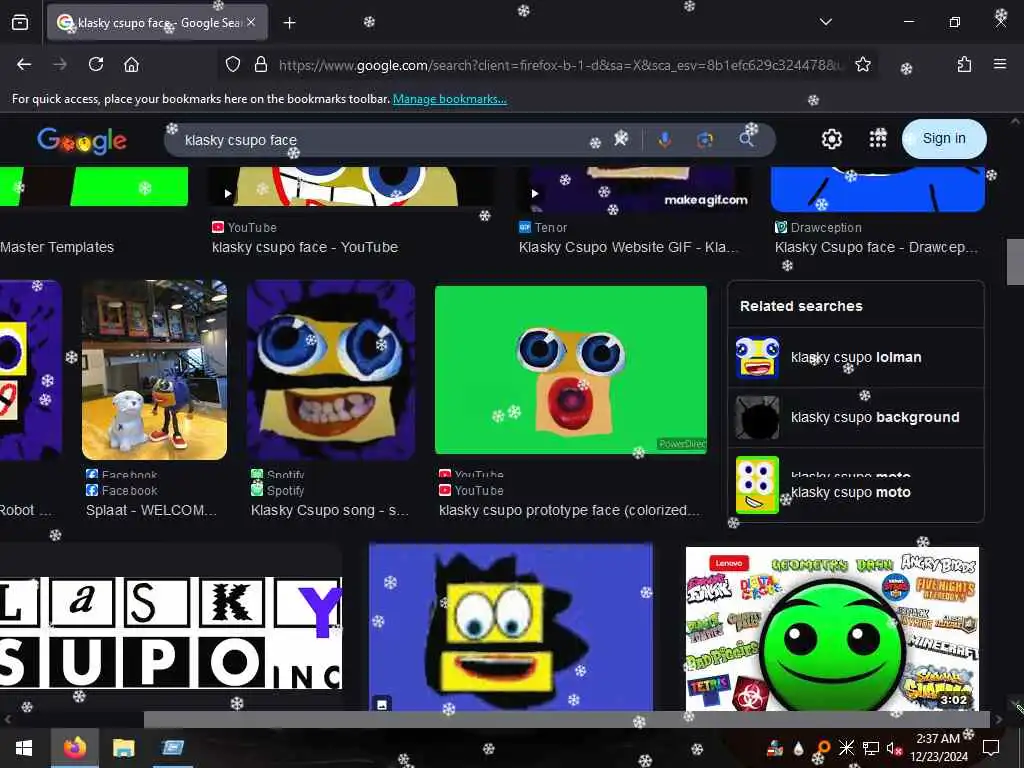Open Klasky Csupo face Drawception result
1024x768 pixels.
coord(876,248)
